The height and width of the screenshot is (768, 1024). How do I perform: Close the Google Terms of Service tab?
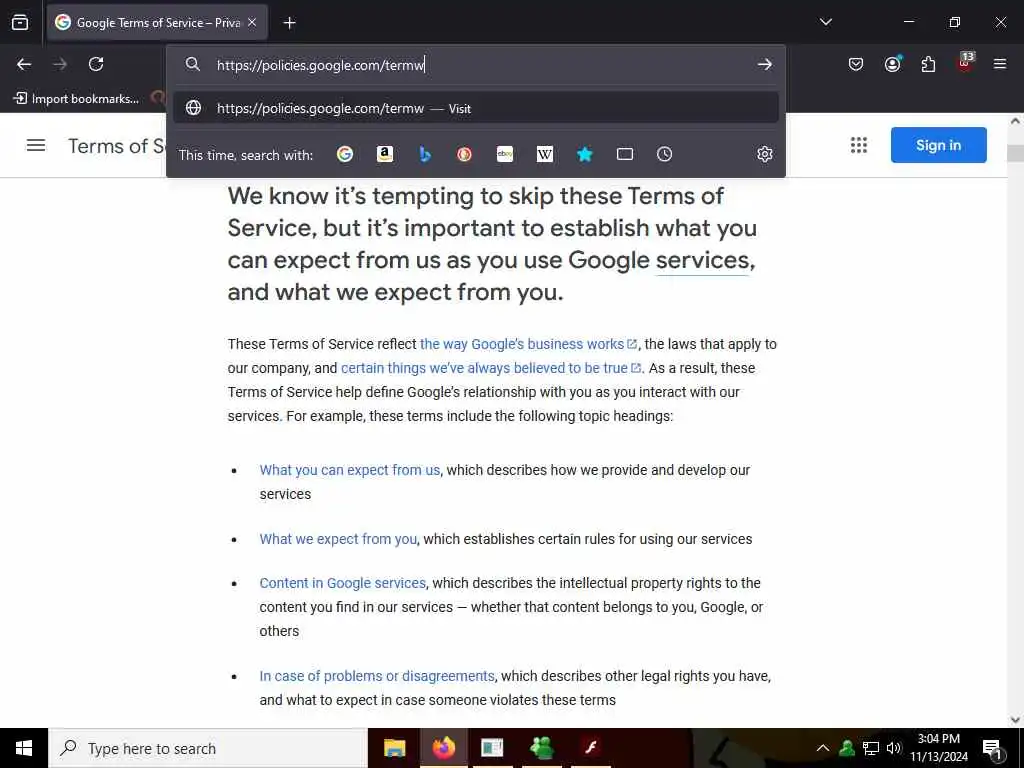252,22
